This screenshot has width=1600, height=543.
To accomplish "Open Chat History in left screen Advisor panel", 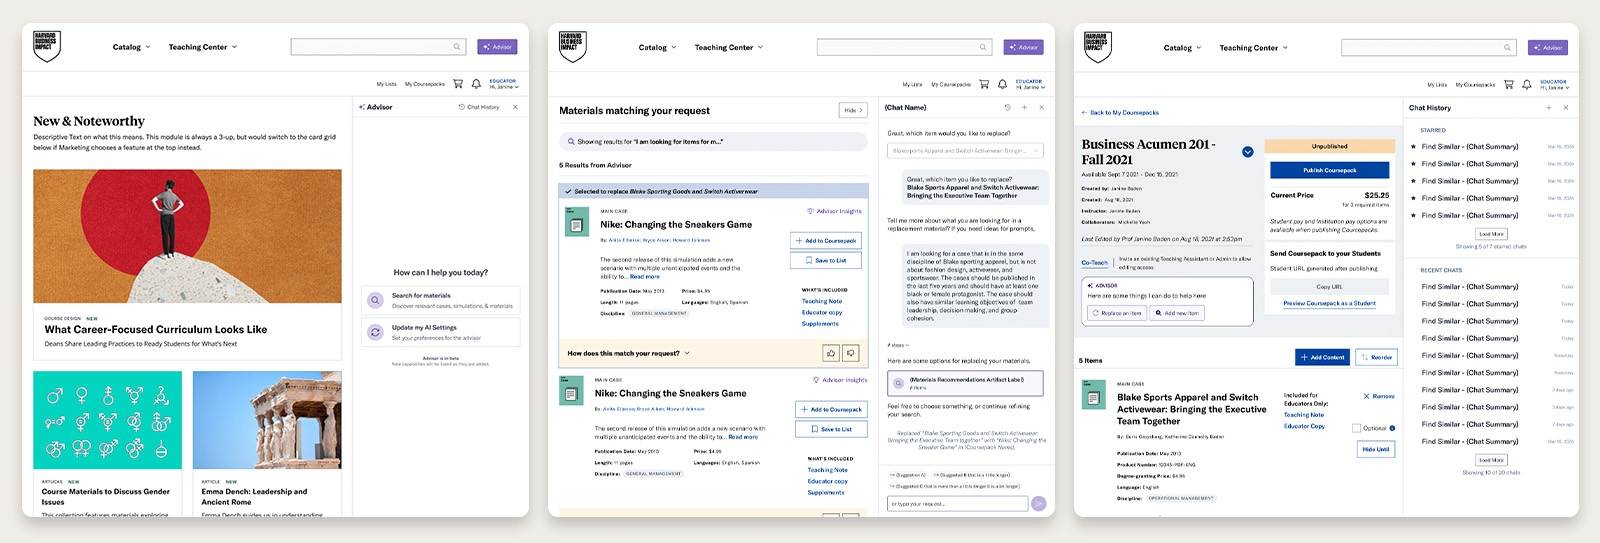I will (x=479, y=107).
